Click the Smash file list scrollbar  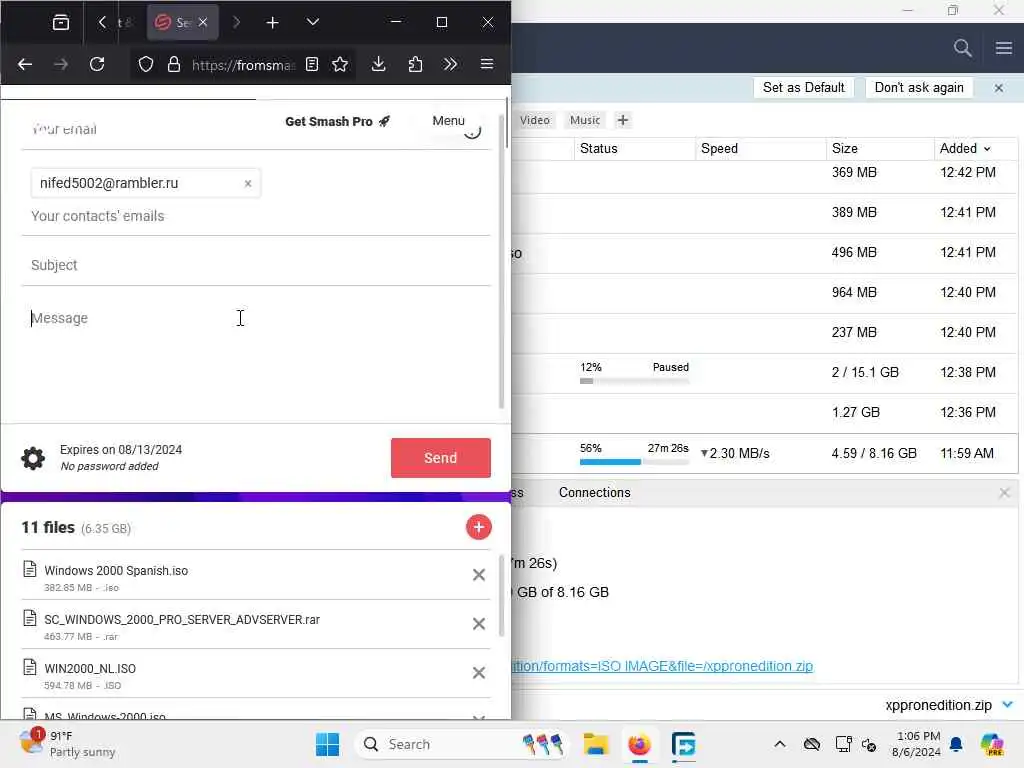coord(501,596)
